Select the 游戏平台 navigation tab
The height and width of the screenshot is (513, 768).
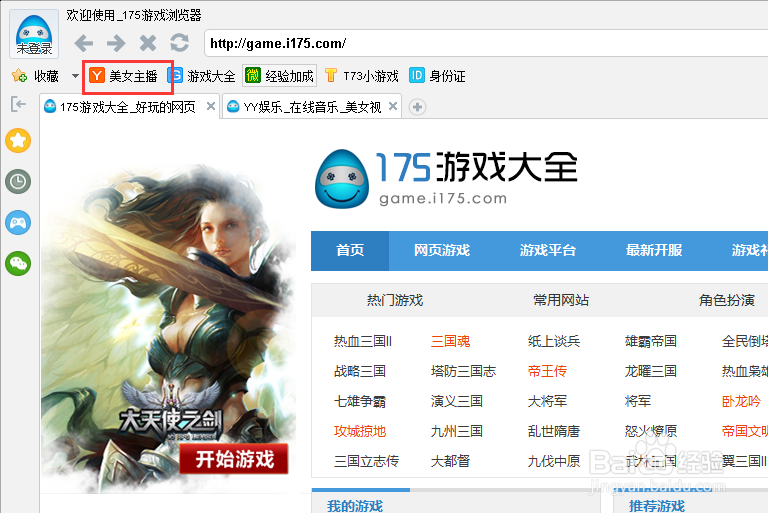[x=548, y=250]
